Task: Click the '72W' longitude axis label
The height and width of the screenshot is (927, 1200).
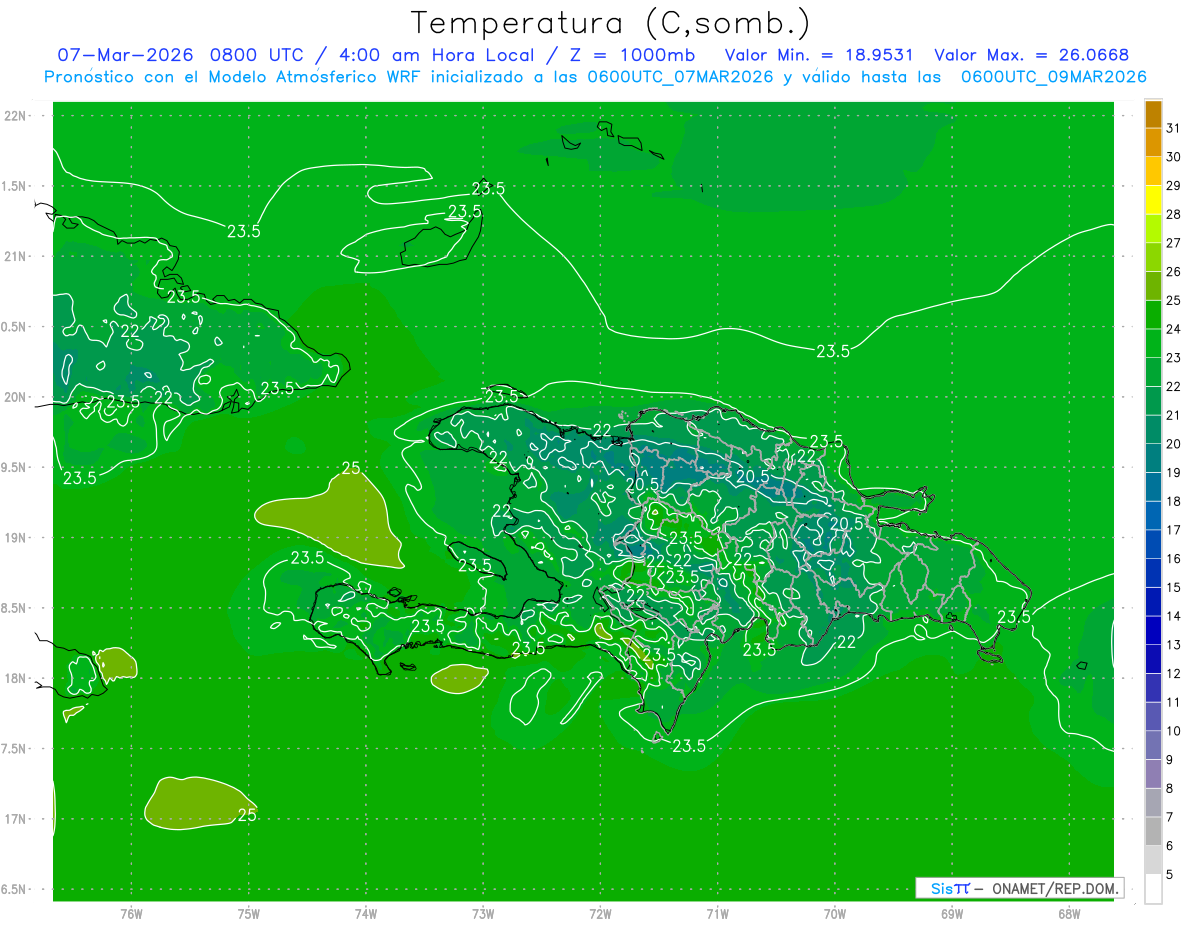Action: tap(600, 913)
